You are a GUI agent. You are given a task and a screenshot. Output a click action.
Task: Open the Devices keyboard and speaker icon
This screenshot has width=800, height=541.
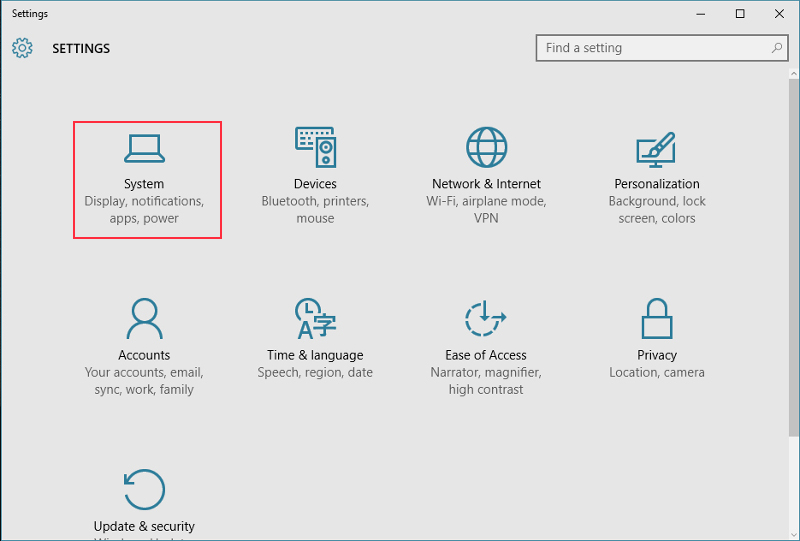[x=315, y=147]
